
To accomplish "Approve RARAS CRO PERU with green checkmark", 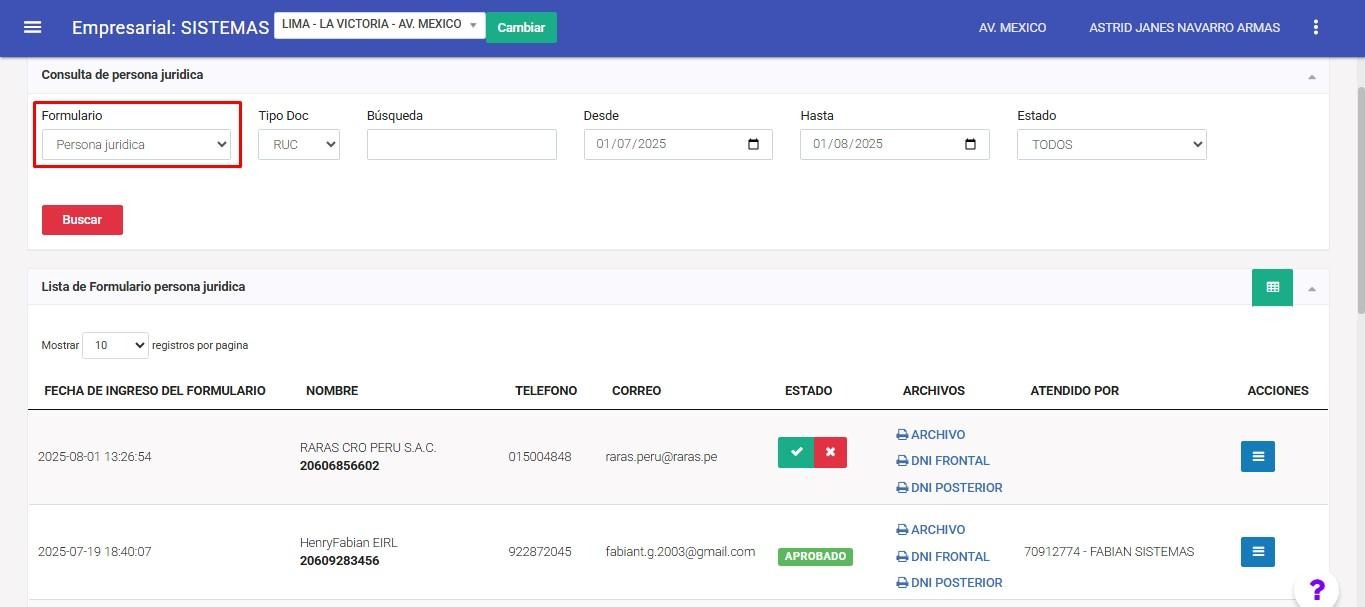I will point(796,453).
